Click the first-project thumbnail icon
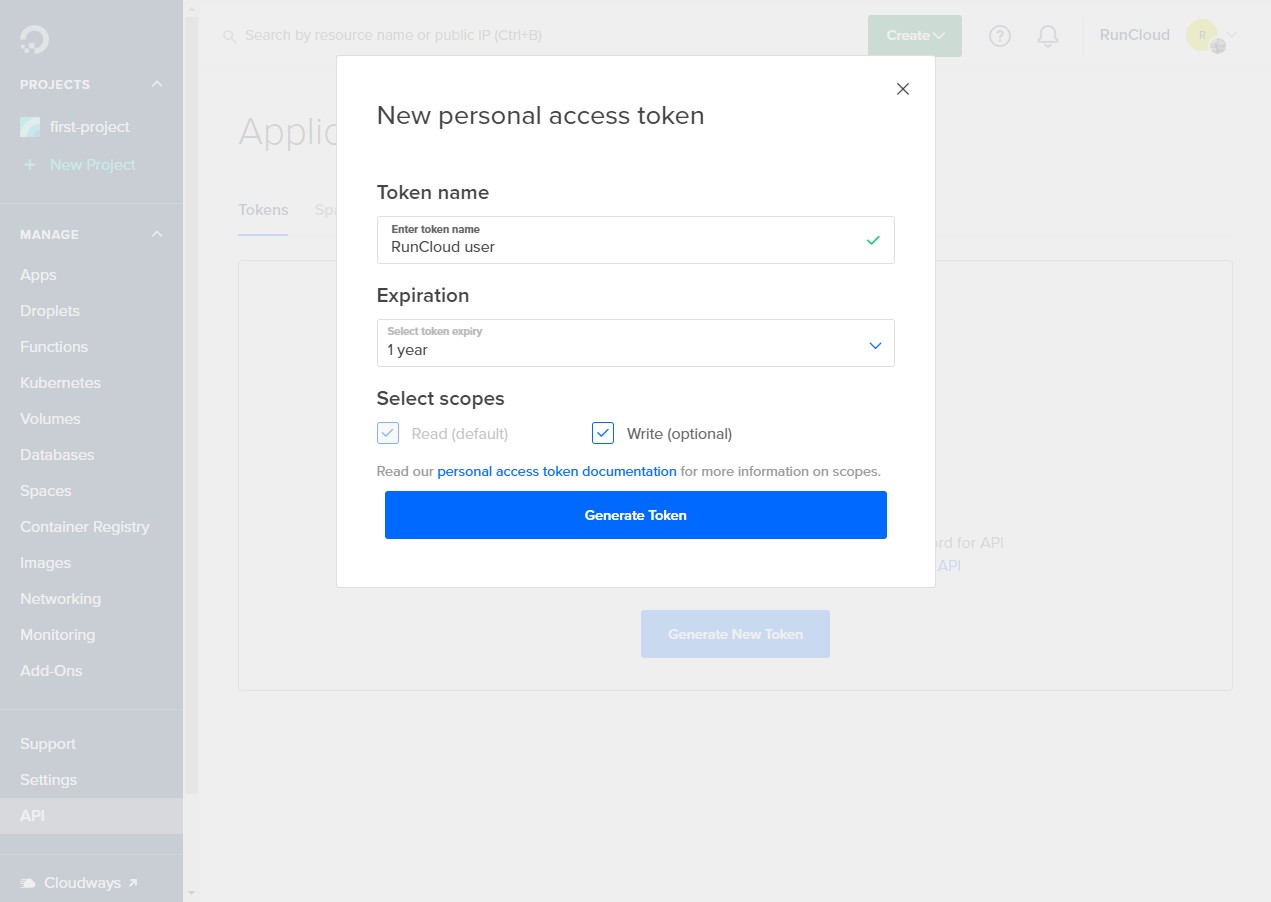Viewport: 1271px width, 902px height. pyautogui.click(x=30, y=127)
